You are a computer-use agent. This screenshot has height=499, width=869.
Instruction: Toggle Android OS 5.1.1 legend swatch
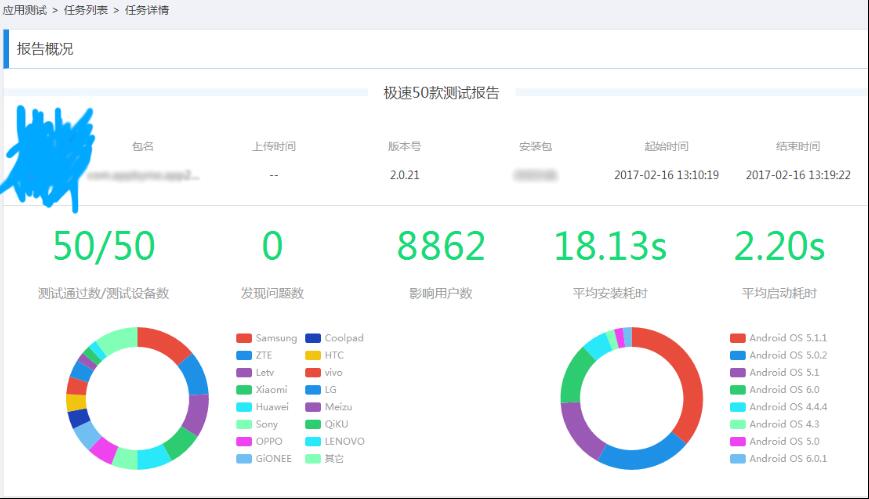pos(738,338)
